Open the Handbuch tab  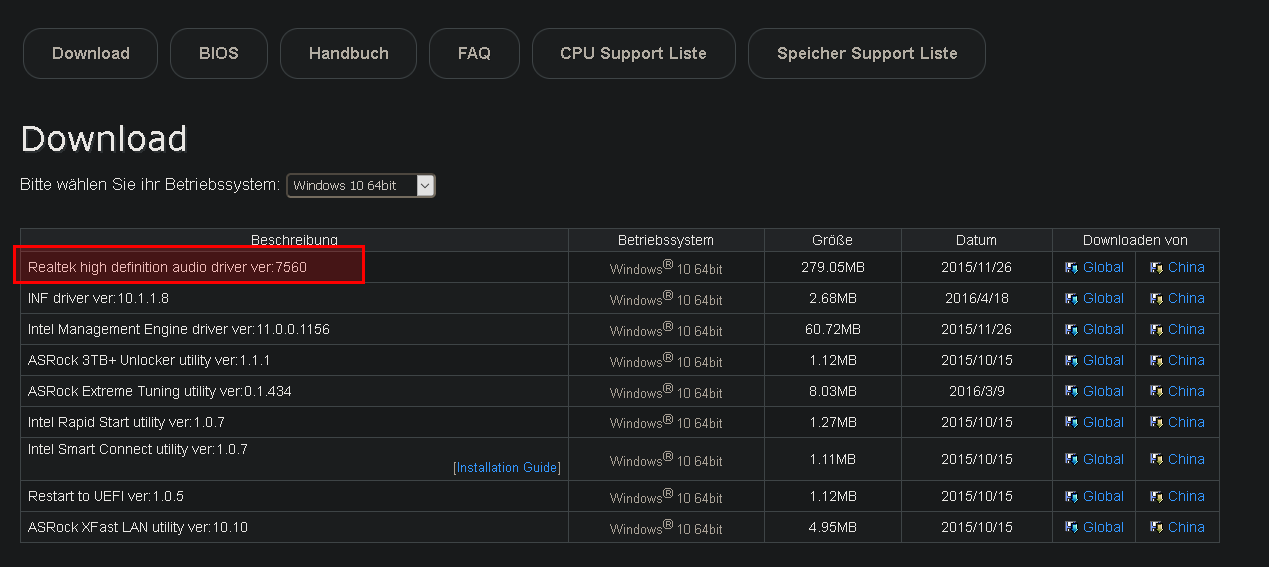pos(348,54)
